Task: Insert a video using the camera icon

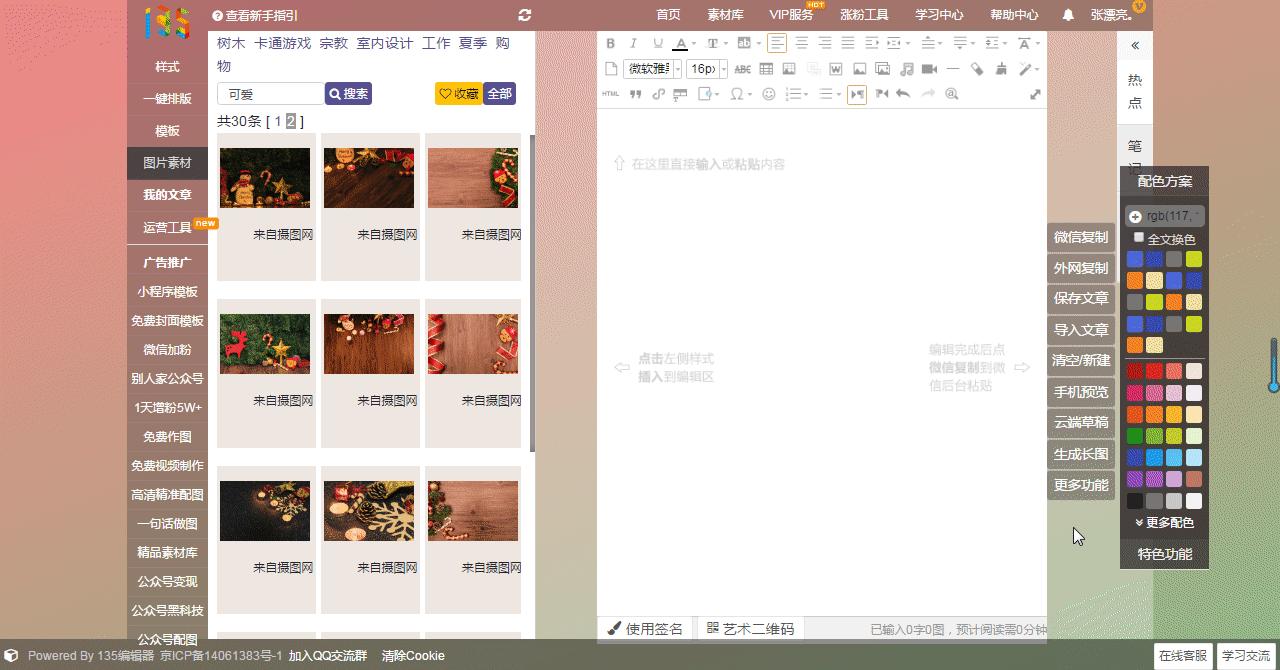Action: (928, 69)
